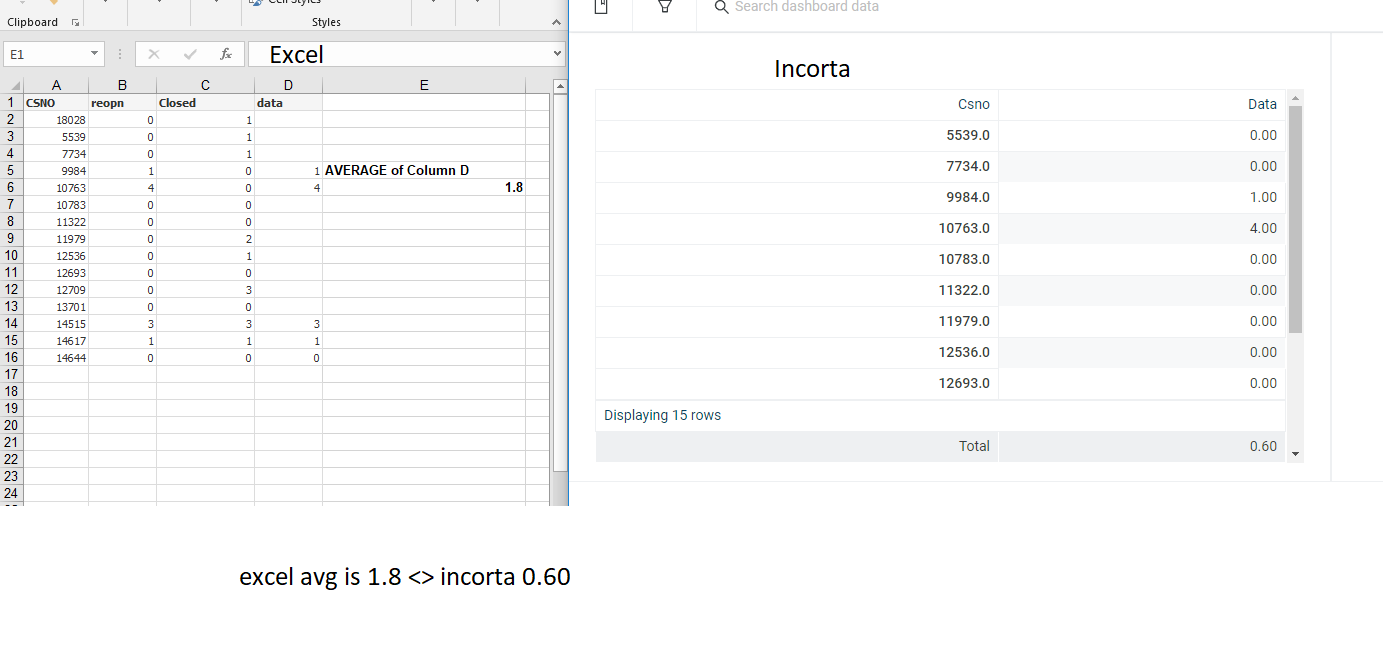Select the Excel cell containing 7734

coord(56,153)
